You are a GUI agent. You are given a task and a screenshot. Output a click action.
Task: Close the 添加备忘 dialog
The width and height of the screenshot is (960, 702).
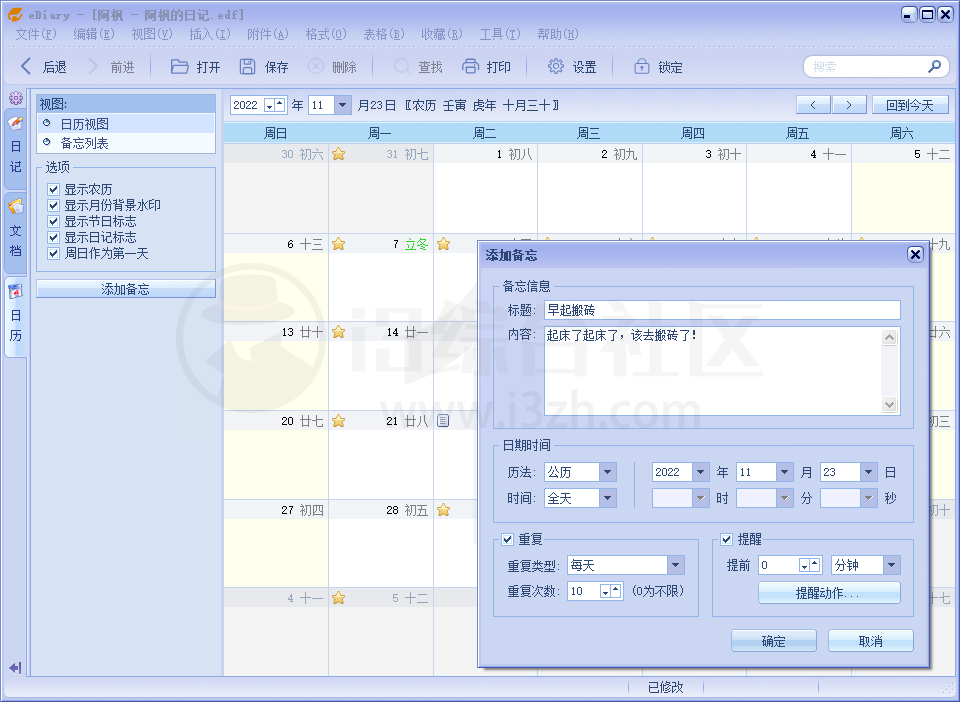(915, 255)
